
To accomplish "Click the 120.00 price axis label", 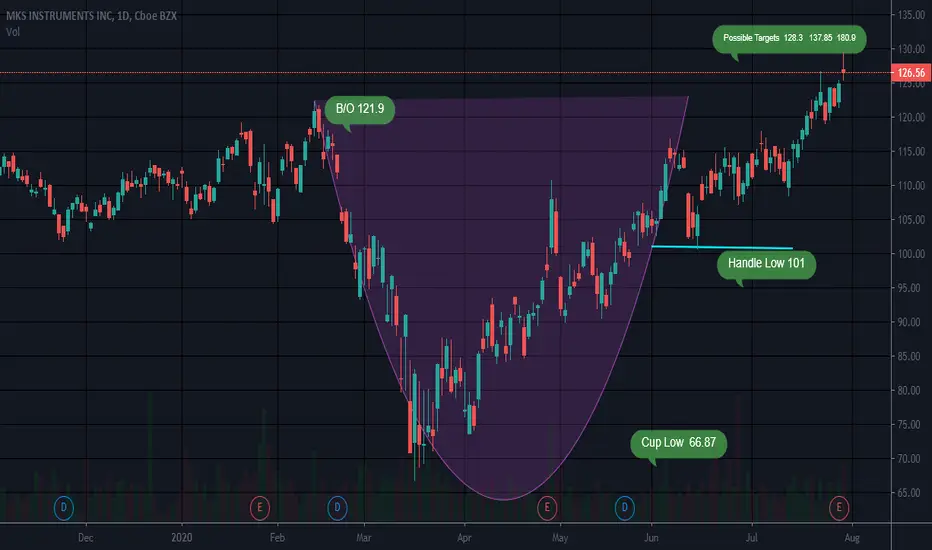I will [x=911, y=117].
